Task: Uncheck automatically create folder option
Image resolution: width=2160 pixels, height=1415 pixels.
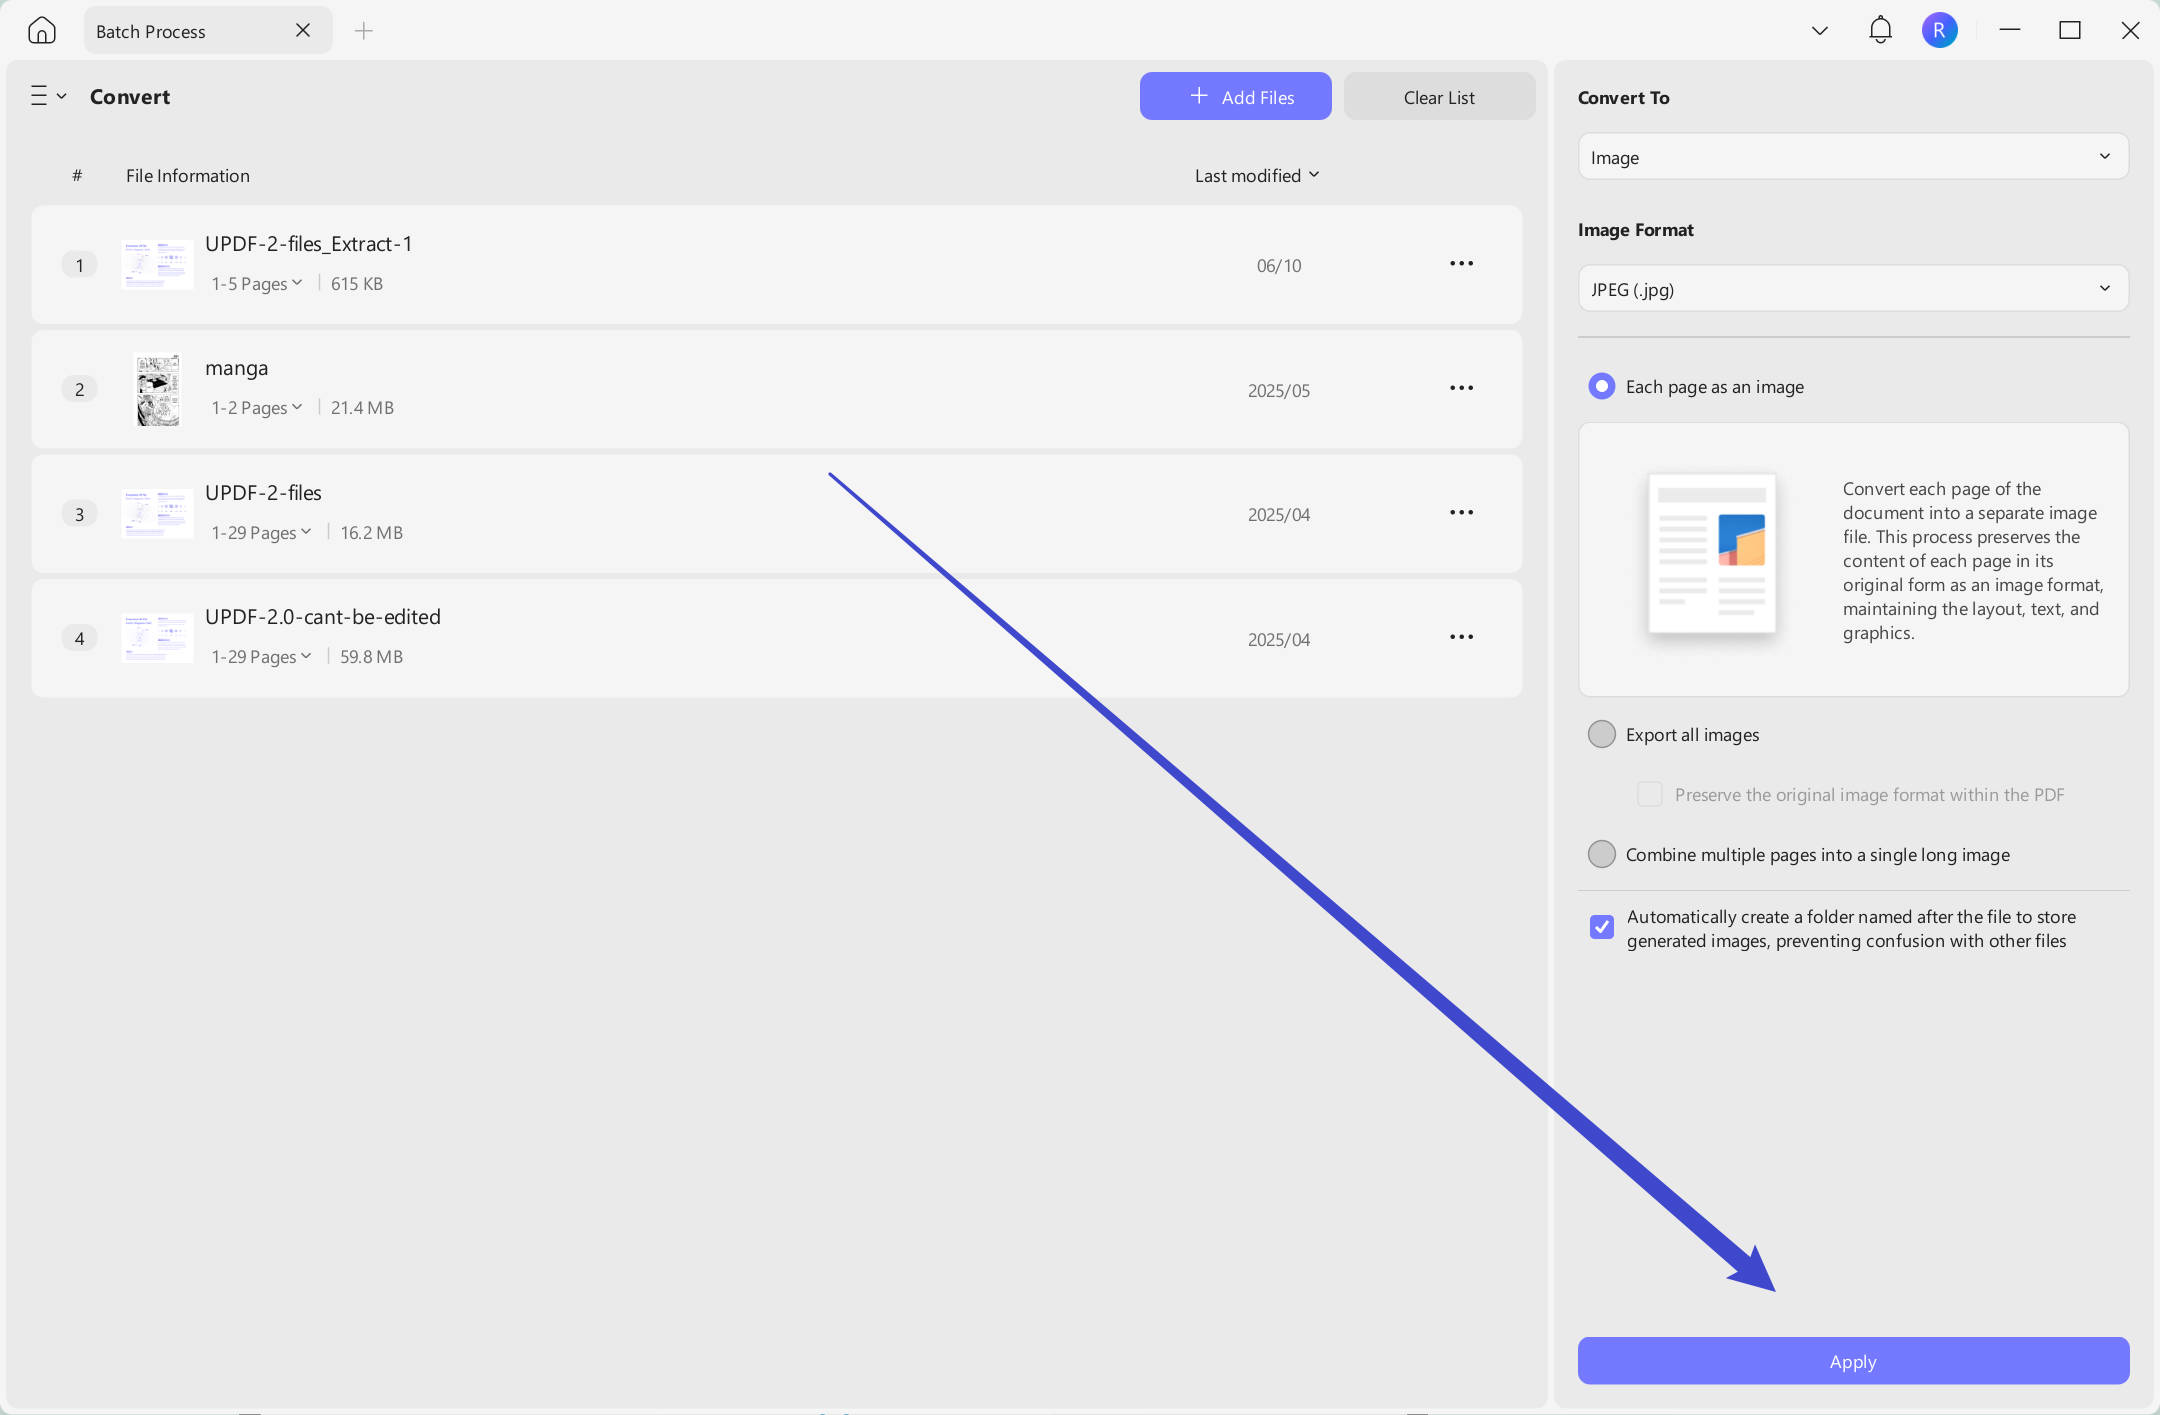Action: pyautogui.click(x=1601, y=927)
